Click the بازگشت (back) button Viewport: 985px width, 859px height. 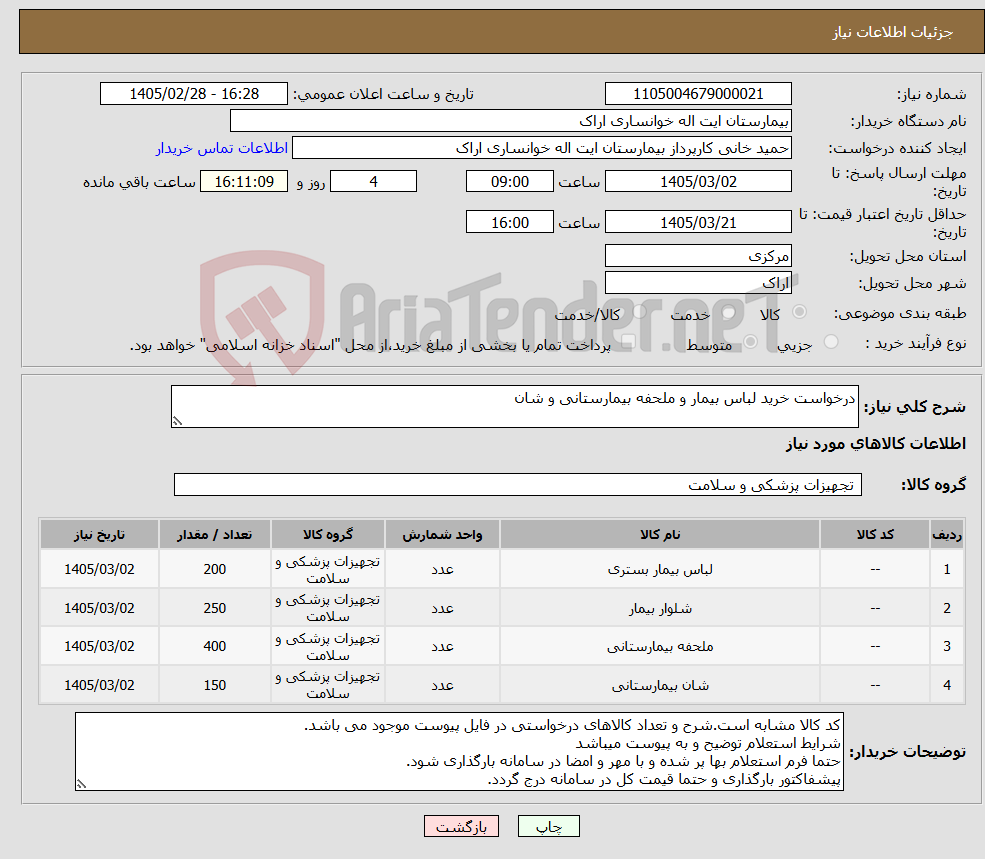point(461,826)
